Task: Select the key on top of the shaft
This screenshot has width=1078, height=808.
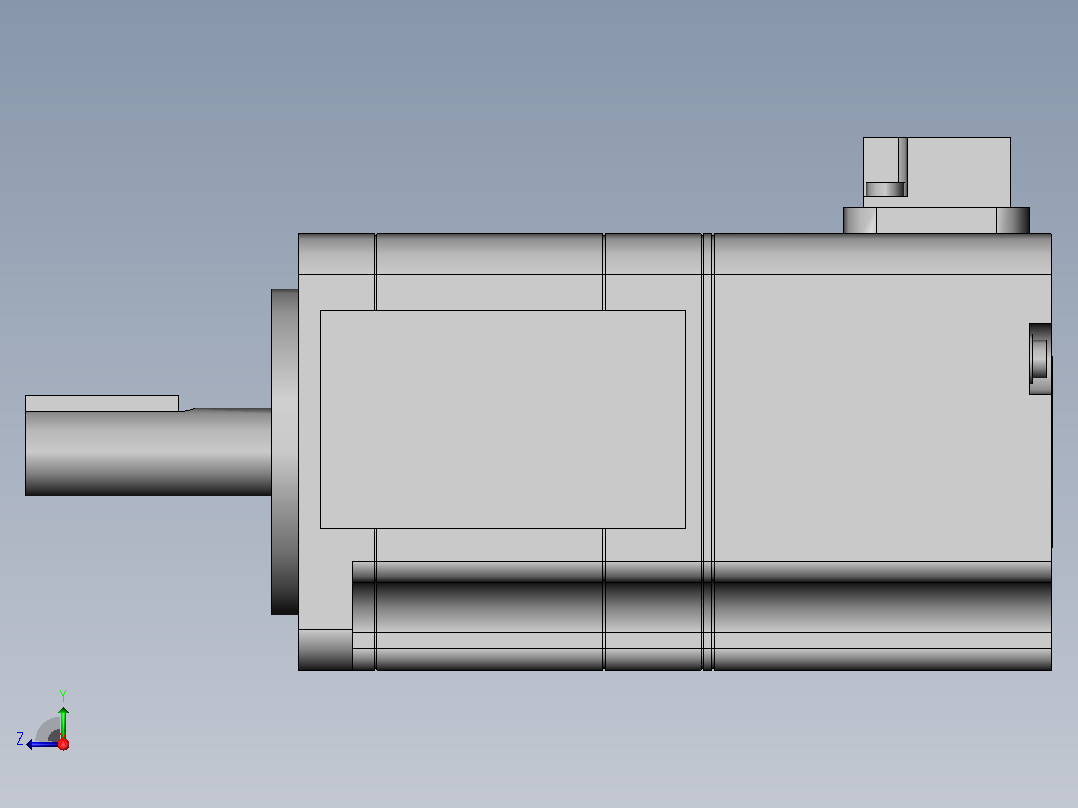Action: pos(102,404)
